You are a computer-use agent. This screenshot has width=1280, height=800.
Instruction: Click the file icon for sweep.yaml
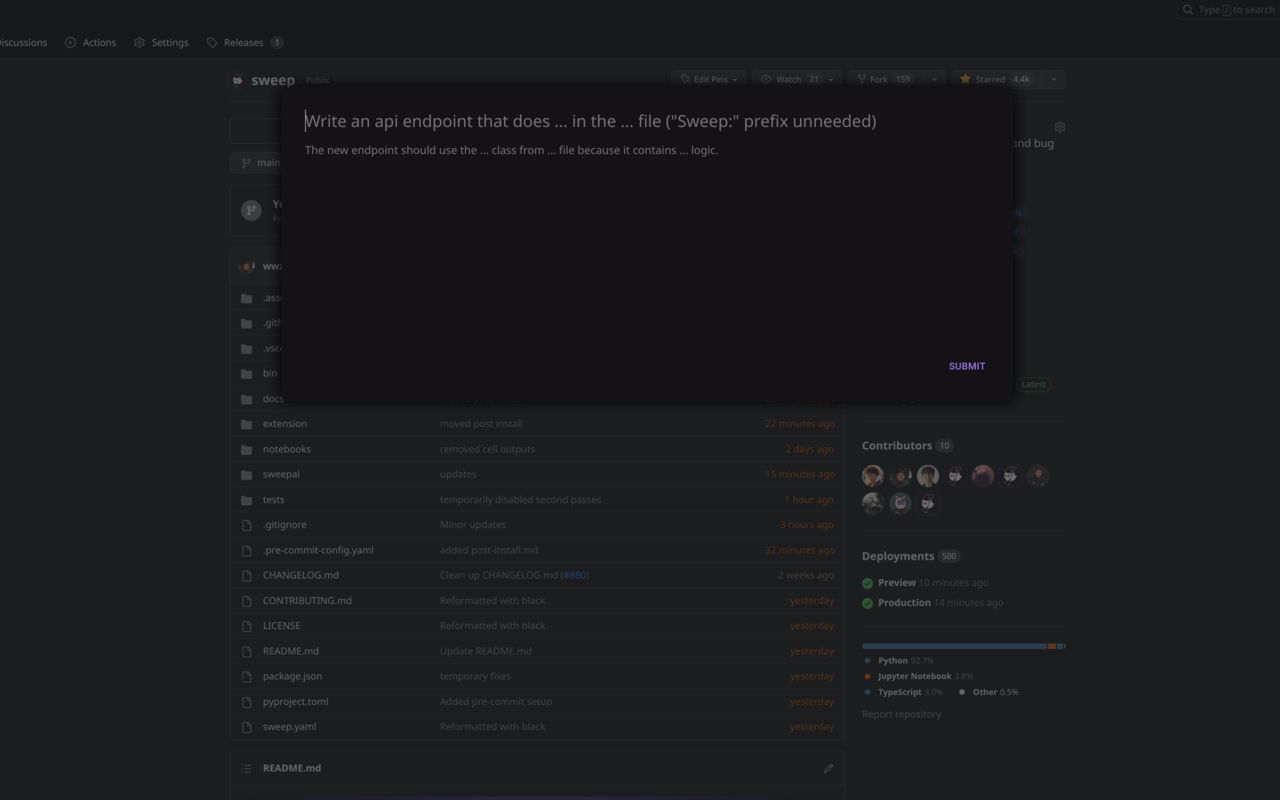247,727
